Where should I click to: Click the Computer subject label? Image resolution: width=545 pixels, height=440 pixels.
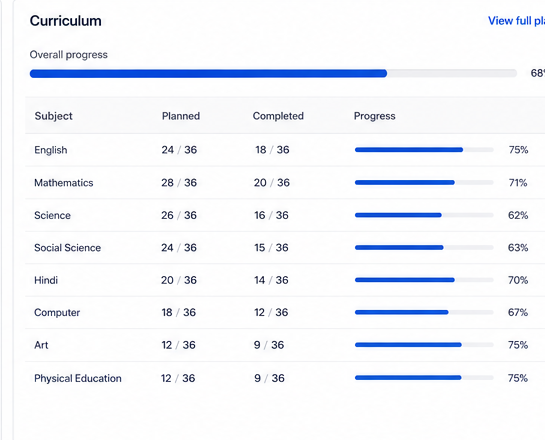click(x=57, y=312)
